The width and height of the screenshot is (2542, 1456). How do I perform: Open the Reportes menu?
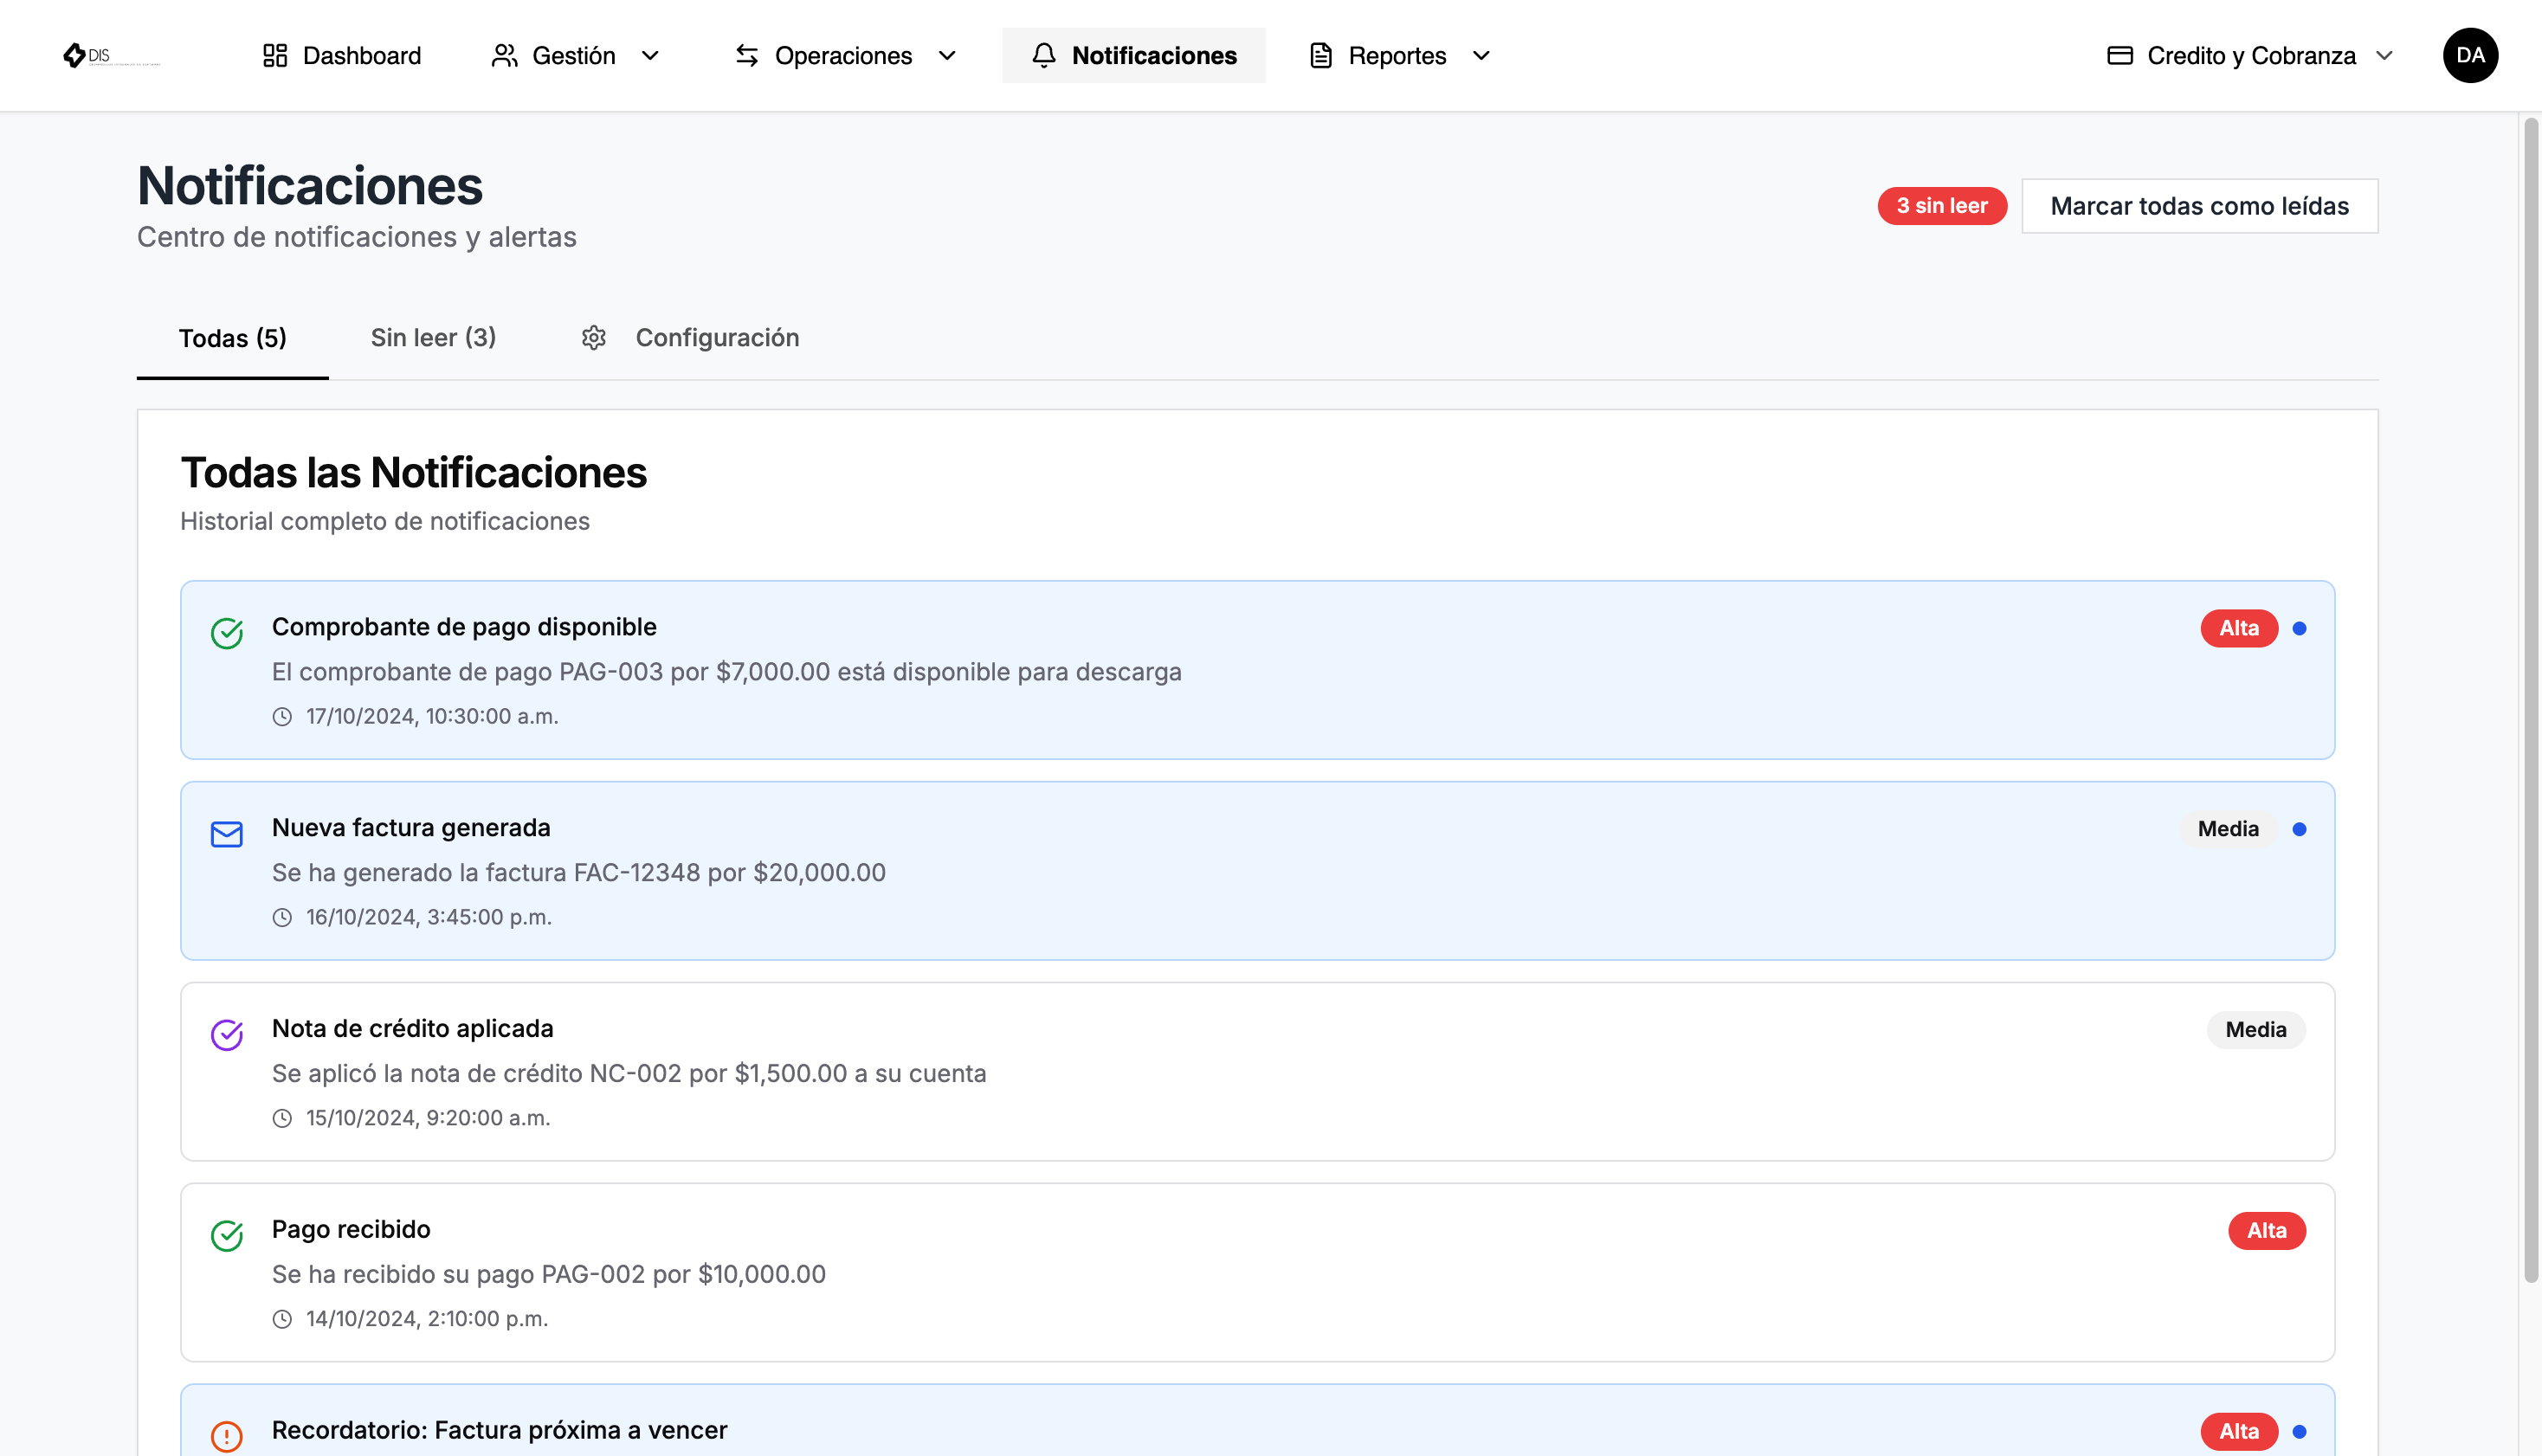pos(1400,55)
